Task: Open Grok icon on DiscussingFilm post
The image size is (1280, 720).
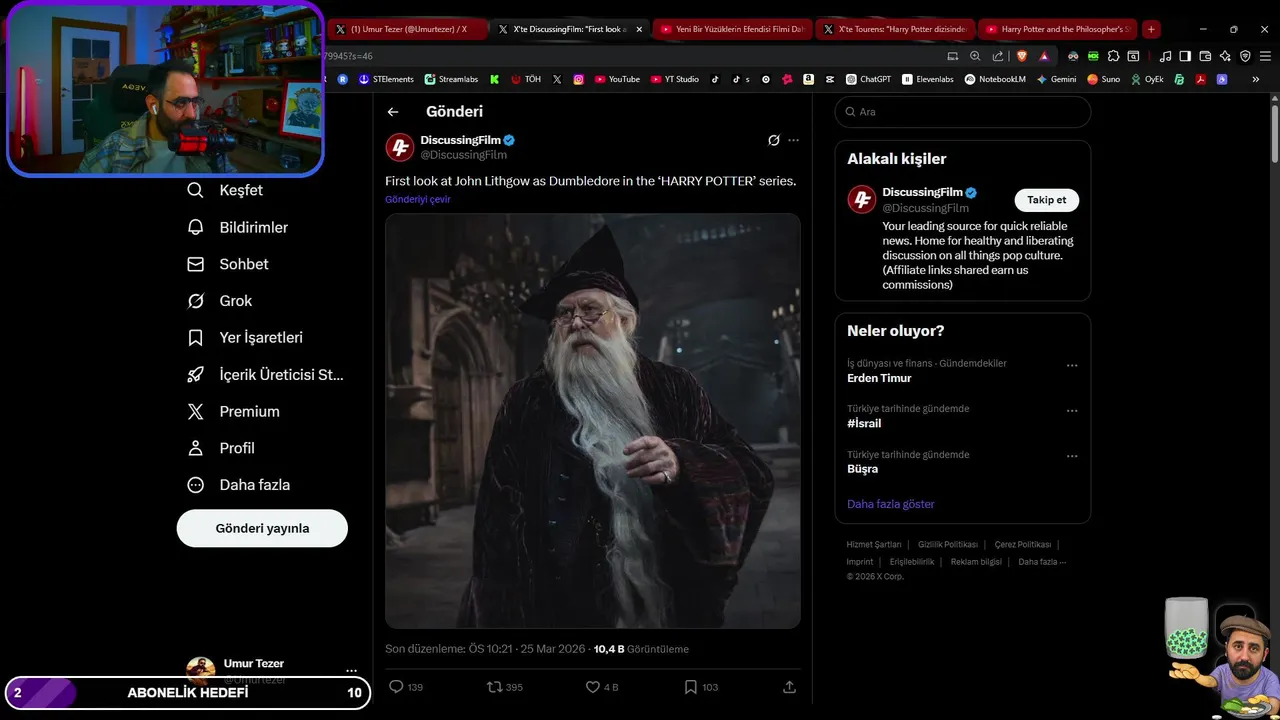Action: coord(773,140)
